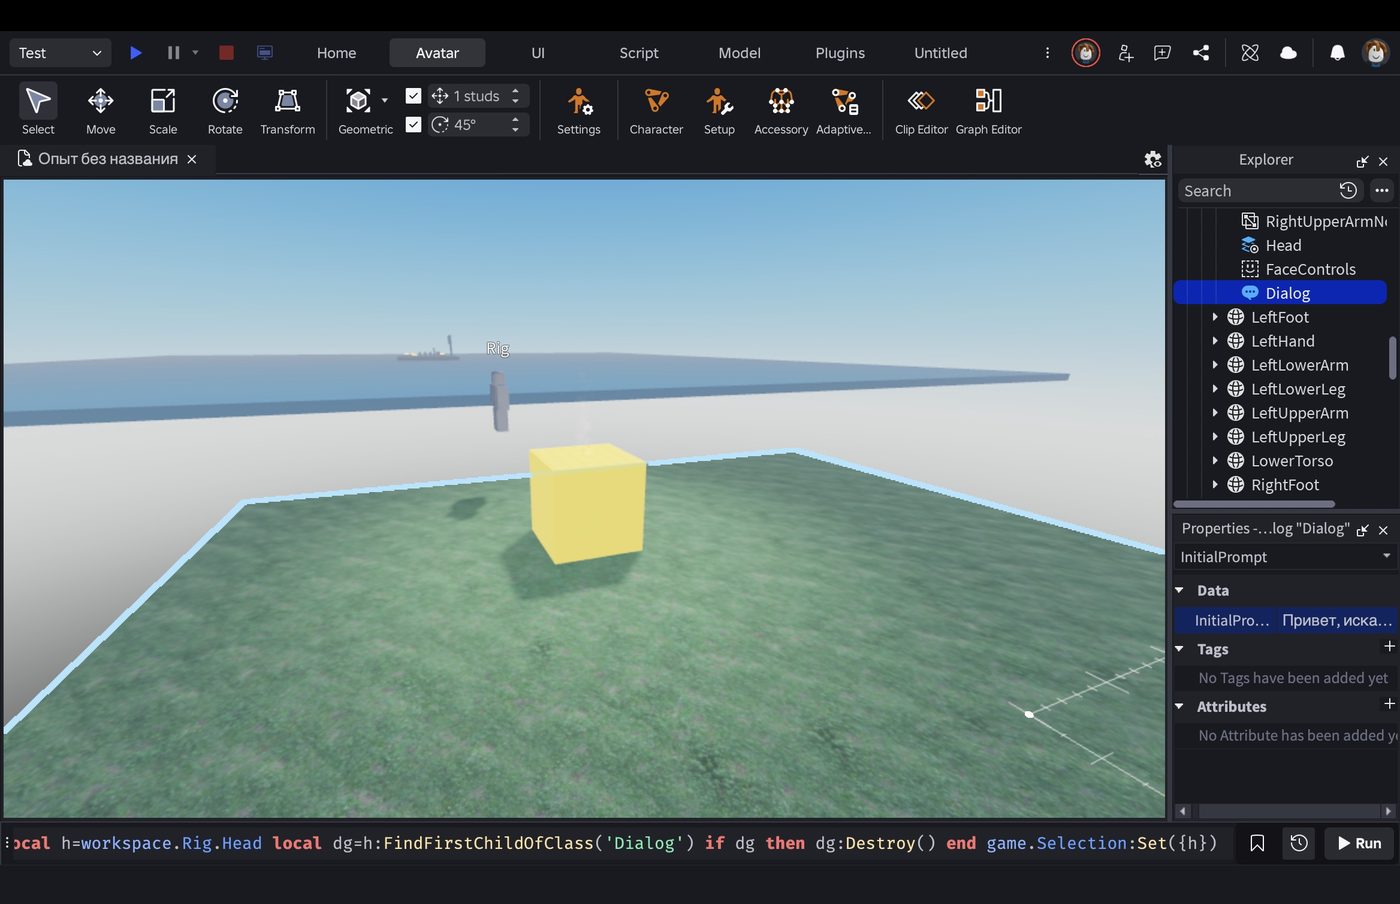Screen dimensions: 1400x904
Task: Open the Avatar Settings tool
Action: (x=579, y=110)
